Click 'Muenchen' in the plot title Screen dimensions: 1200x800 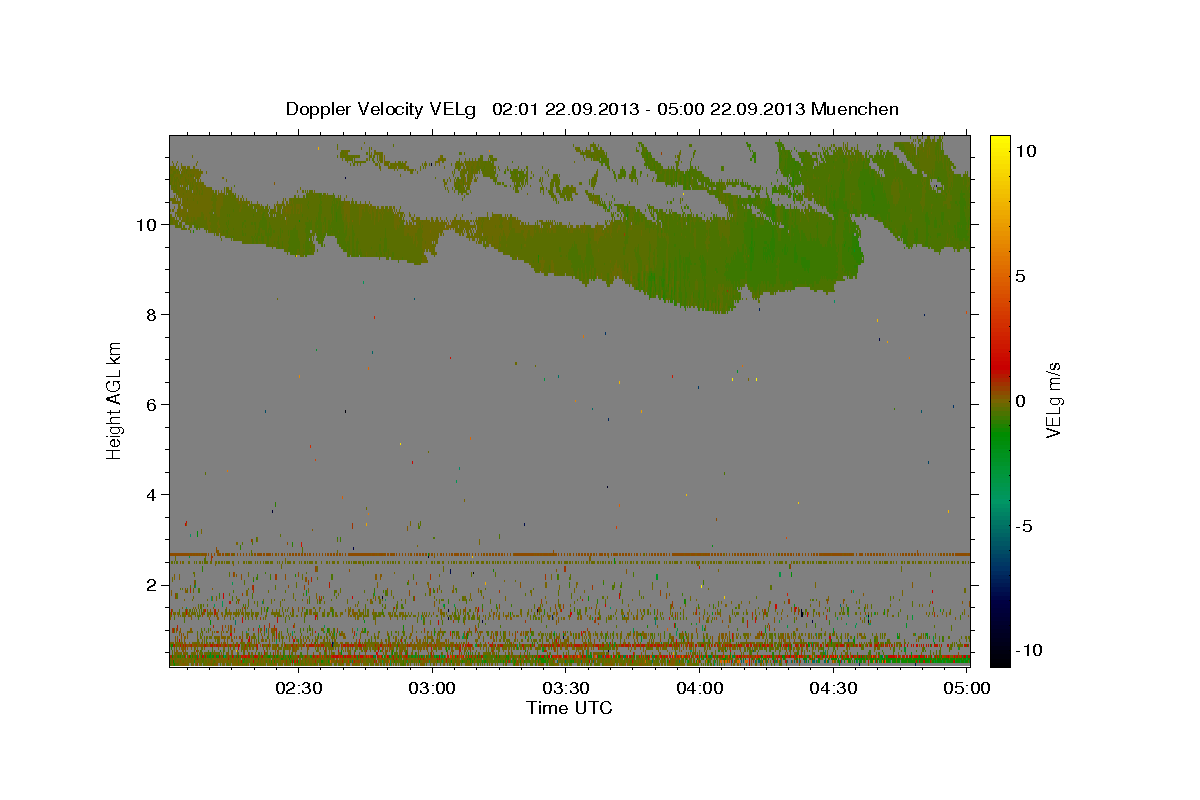click(x=856, y=109)
